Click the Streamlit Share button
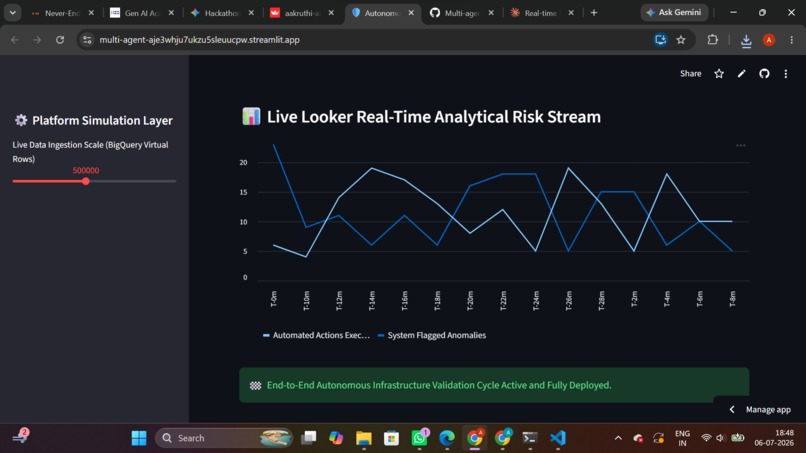The image size is (806, 453). click(690, 74)
